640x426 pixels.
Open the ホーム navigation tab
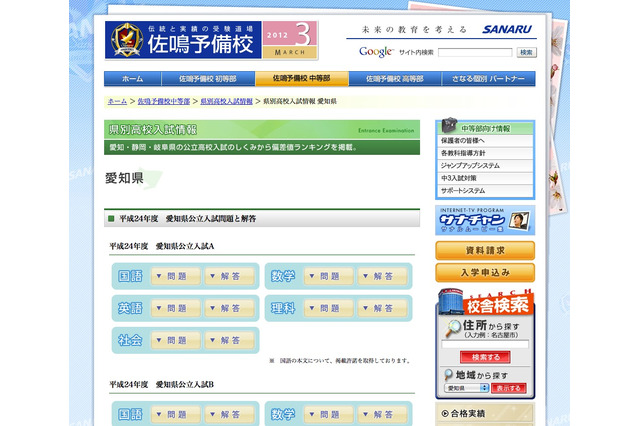[x=133, y=79]
